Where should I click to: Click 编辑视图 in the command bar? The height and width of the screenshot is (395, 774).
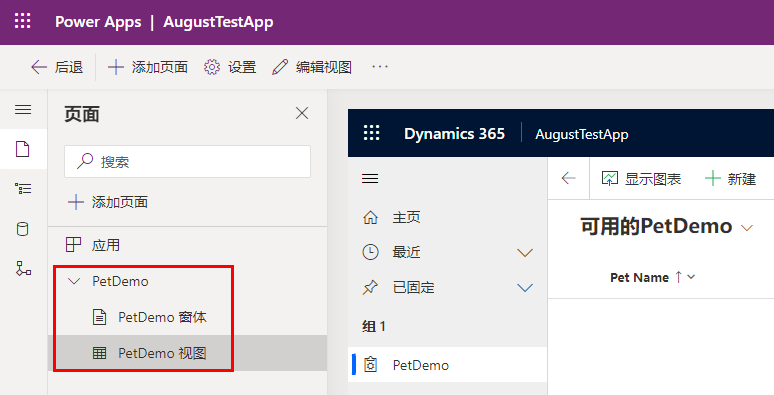click(312, 67)
